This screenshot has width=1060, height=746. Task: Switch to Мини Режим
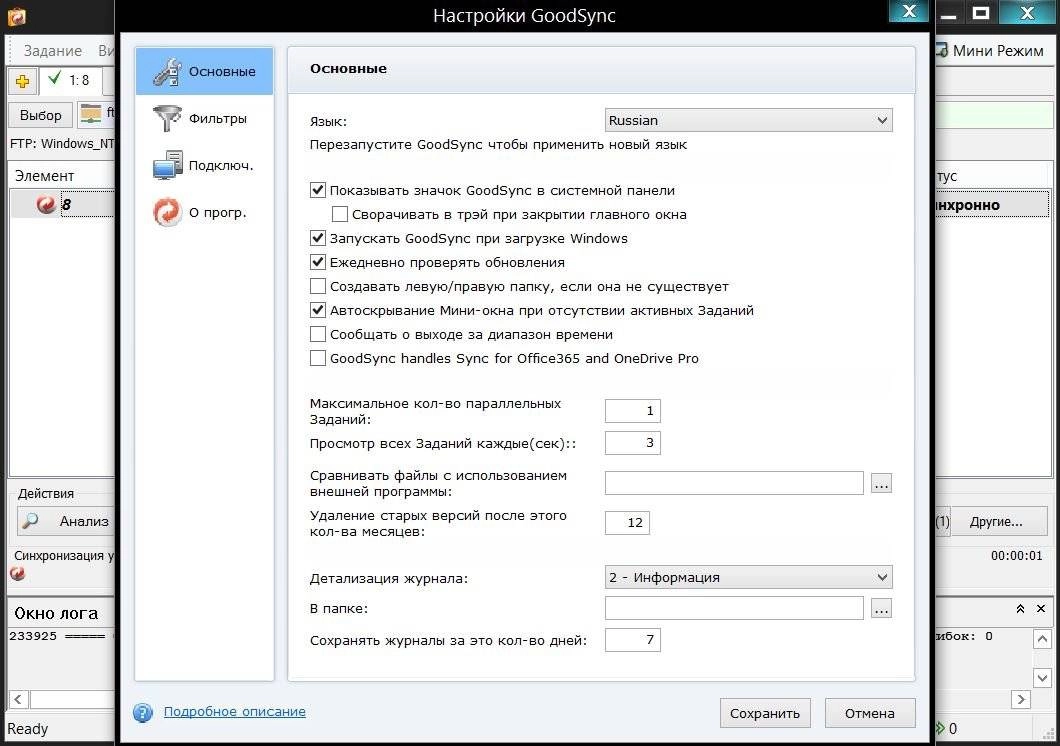tap(990, 51)
